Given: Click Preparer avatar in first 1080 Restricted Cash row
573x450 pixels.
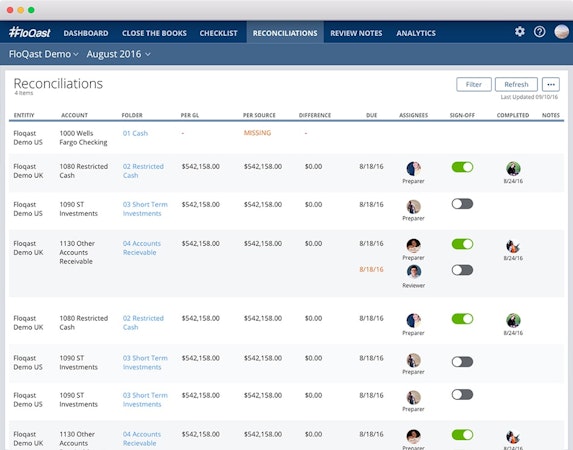Looking at the screenshot, I should (x=413, y=169).
